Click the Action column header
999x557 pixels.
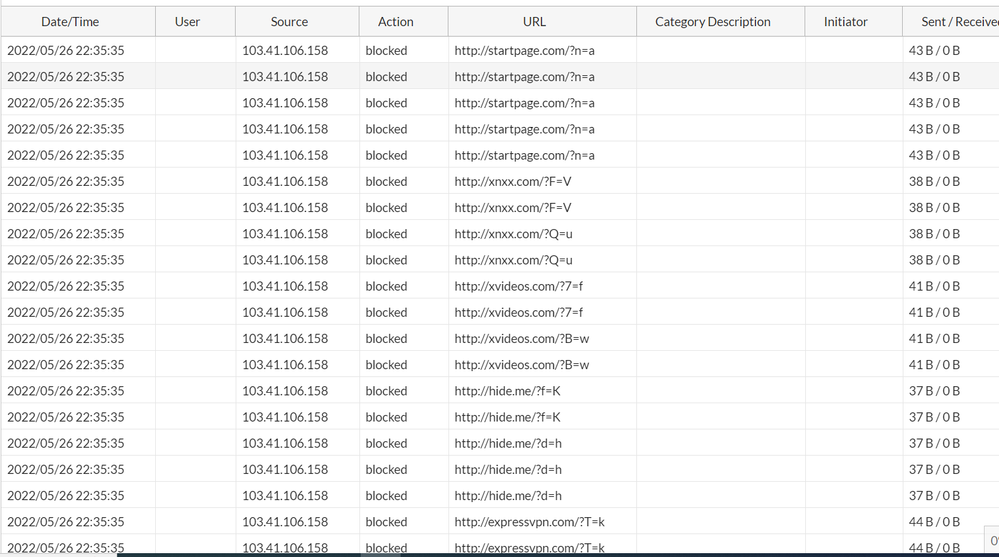(396, 21)
